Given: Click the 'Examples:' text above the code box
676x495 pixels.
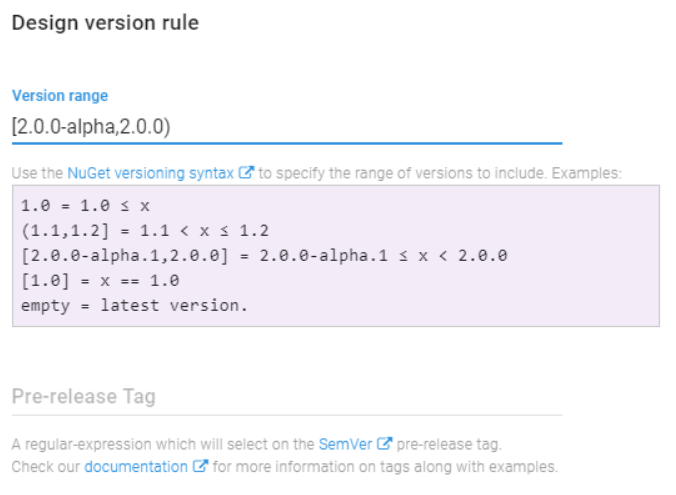Looking at the screenshot, I should pyautogui.click(x=587, y=173).
